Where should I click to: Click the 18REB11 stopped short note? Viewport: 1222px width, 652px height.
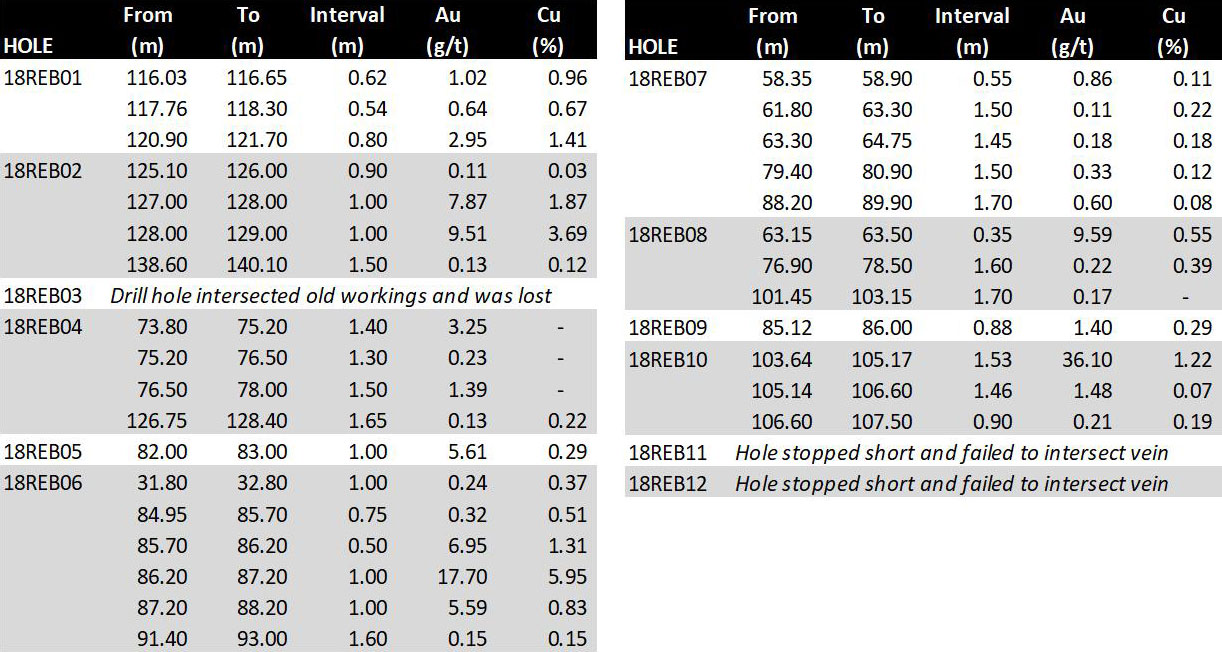[951, 453]
